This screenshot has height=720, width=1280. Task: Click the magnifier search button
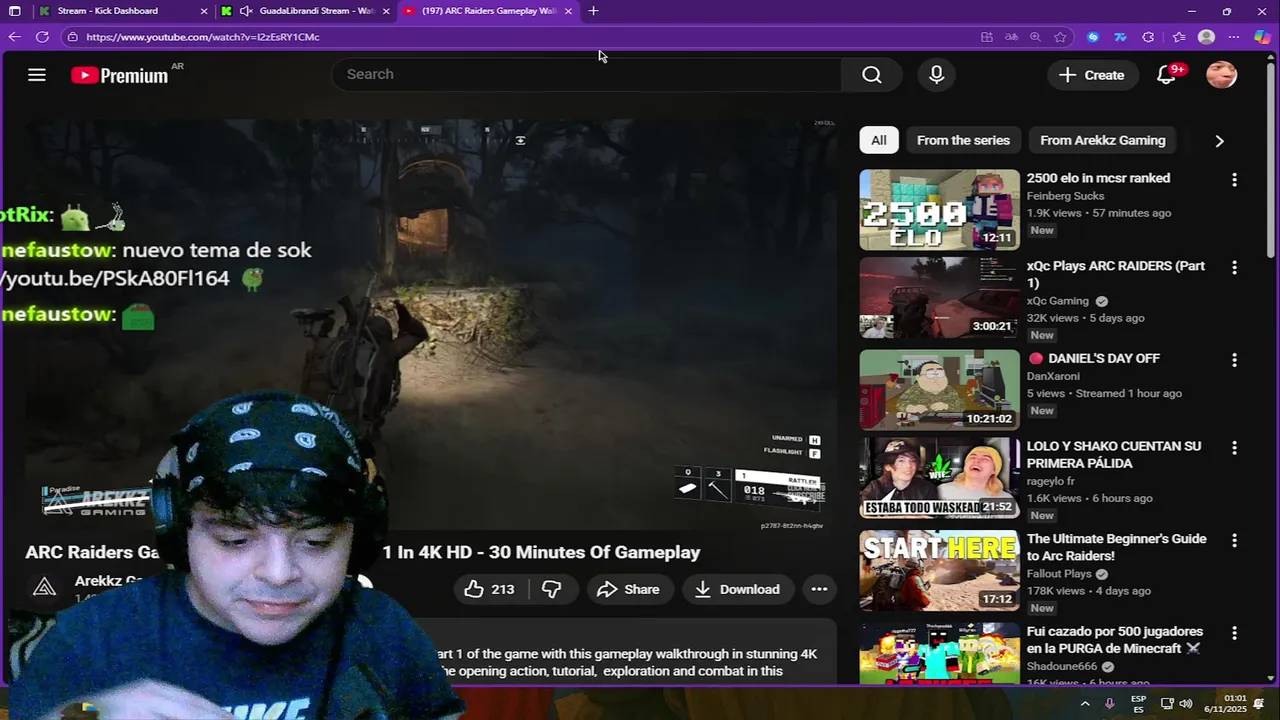pos(872,75)
